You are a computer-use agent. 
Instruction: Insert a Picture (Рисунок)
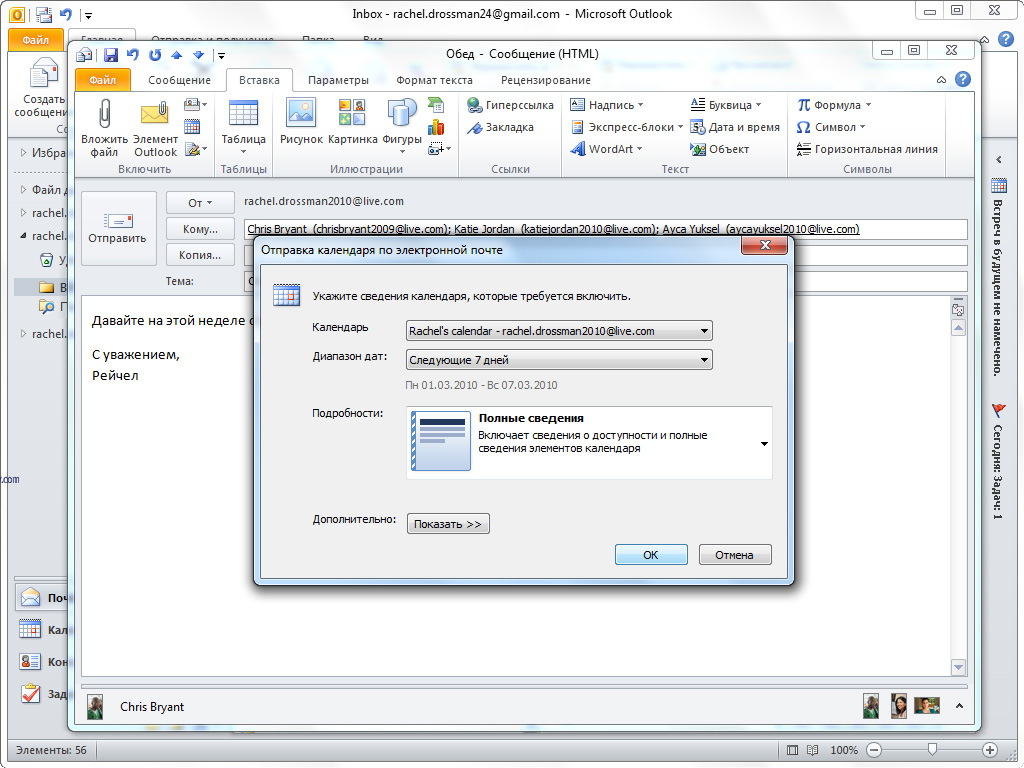pyautogui.click(x=301, y=123)
